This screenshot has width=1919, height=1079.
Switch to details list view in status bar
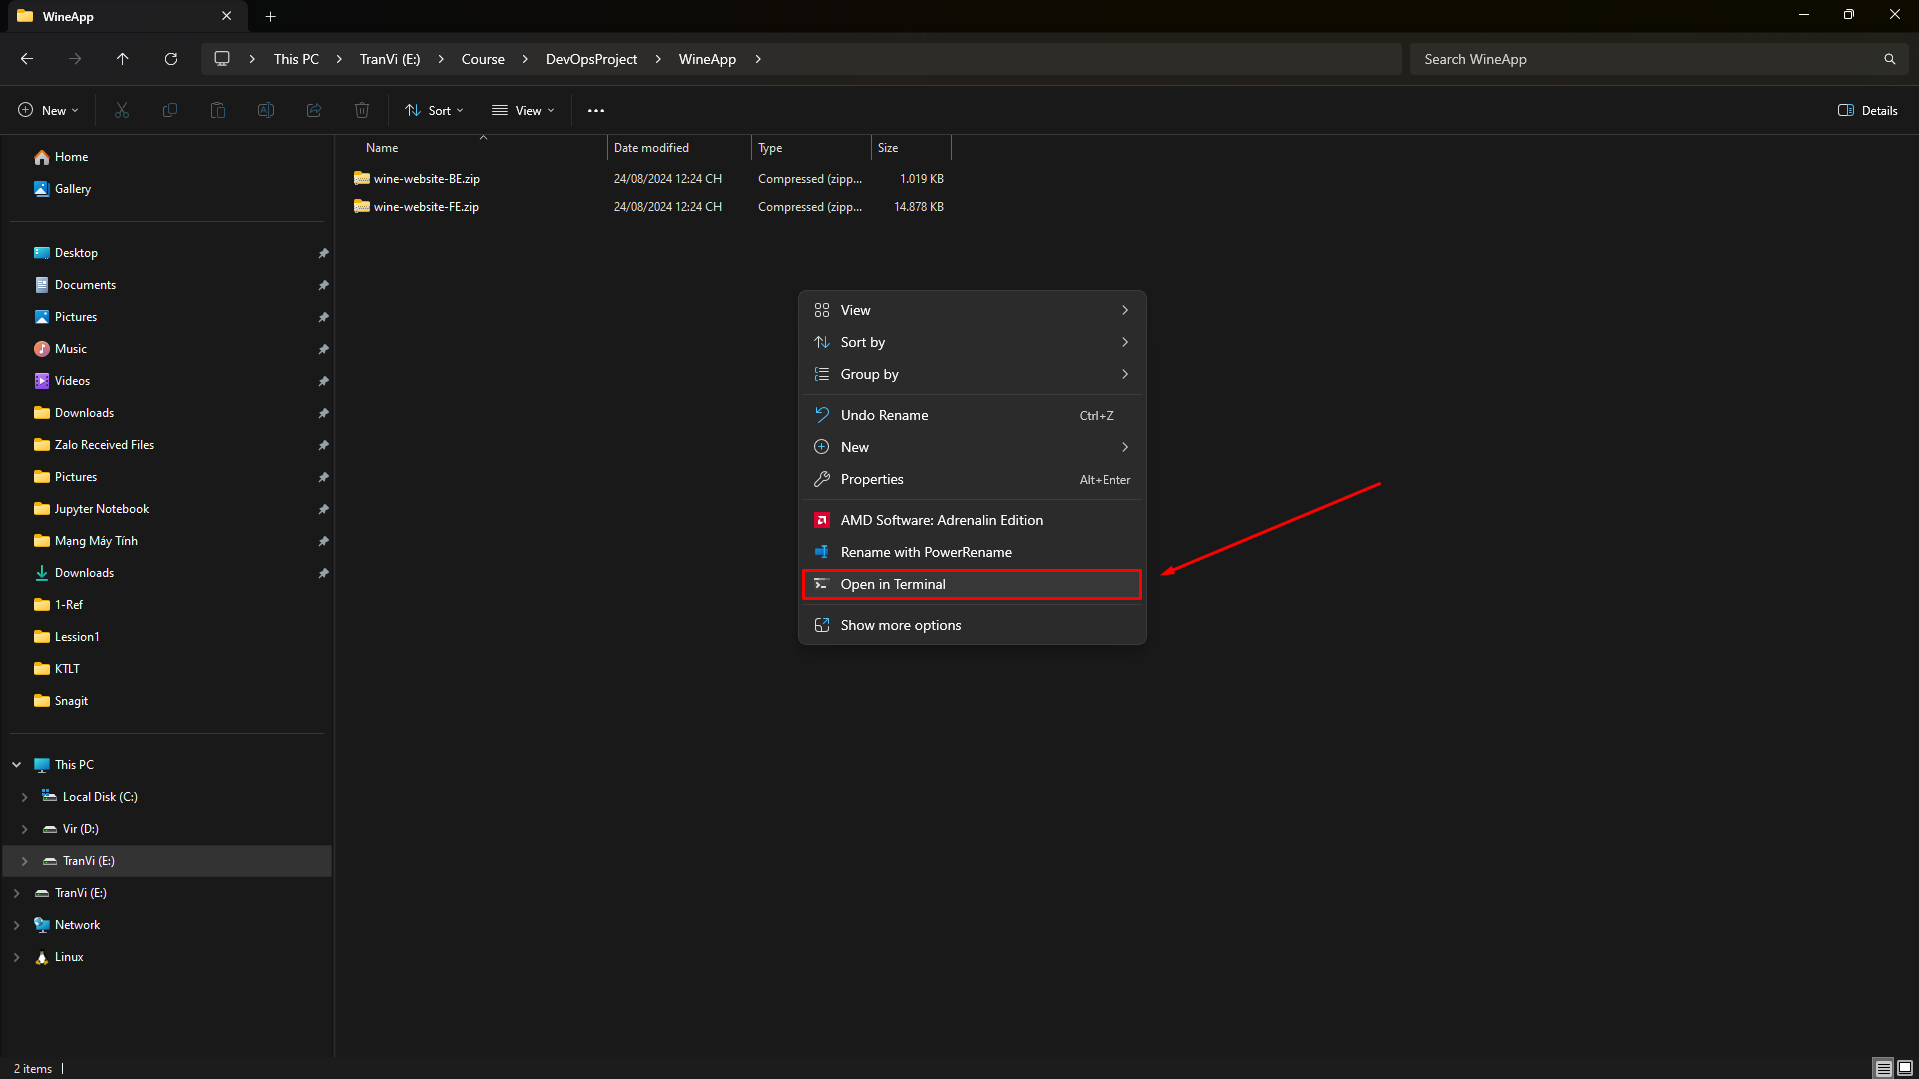(x=1883, y=1068)
